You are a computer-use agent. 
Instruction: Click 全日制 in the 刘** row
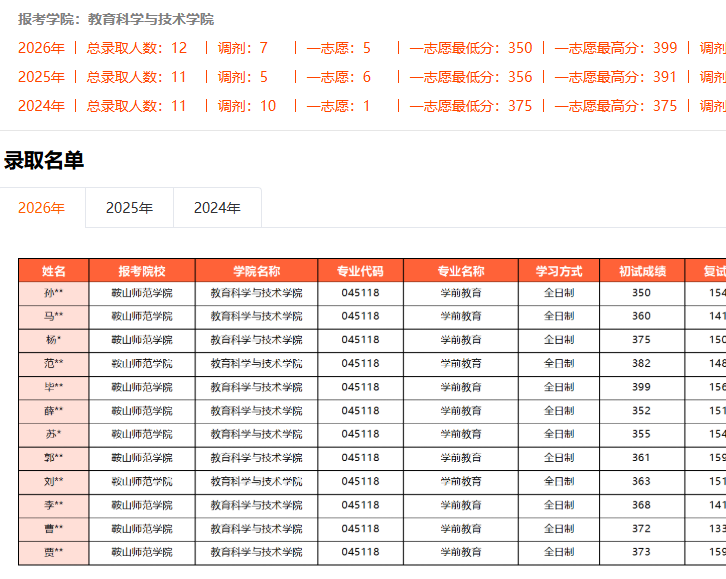click(559, 482)
